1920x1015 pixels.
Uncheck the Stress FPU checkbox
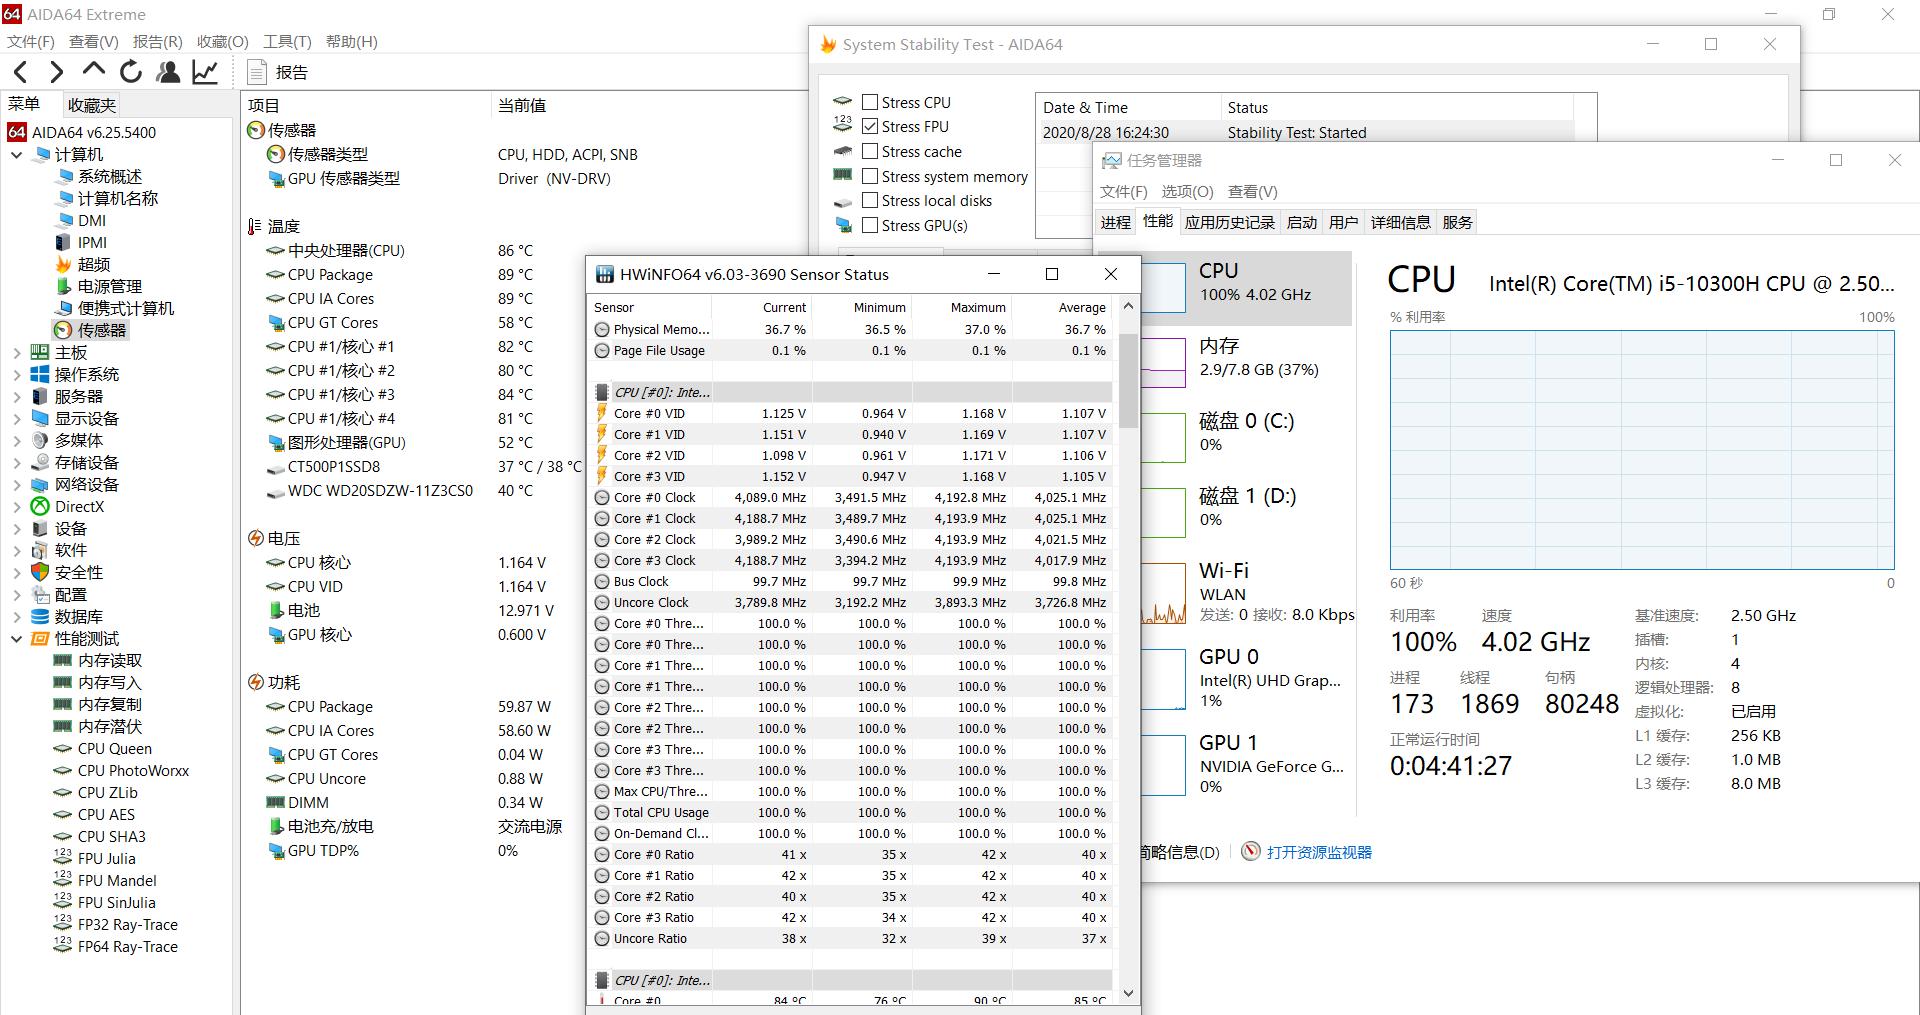[870, 126]
